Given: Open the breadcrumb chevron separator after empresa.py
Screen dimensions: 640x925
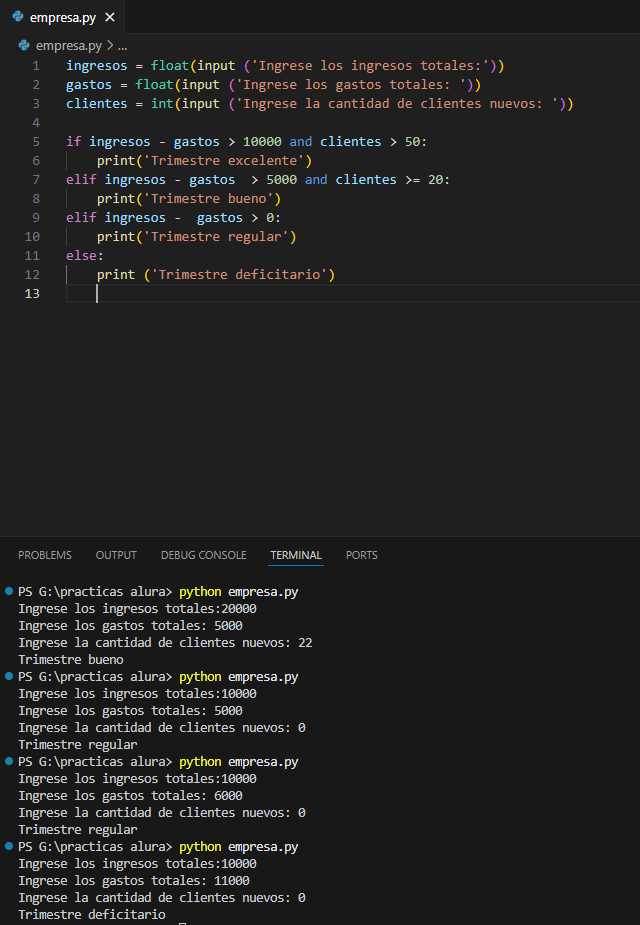Looking at the screenshot, I should 110,45.
